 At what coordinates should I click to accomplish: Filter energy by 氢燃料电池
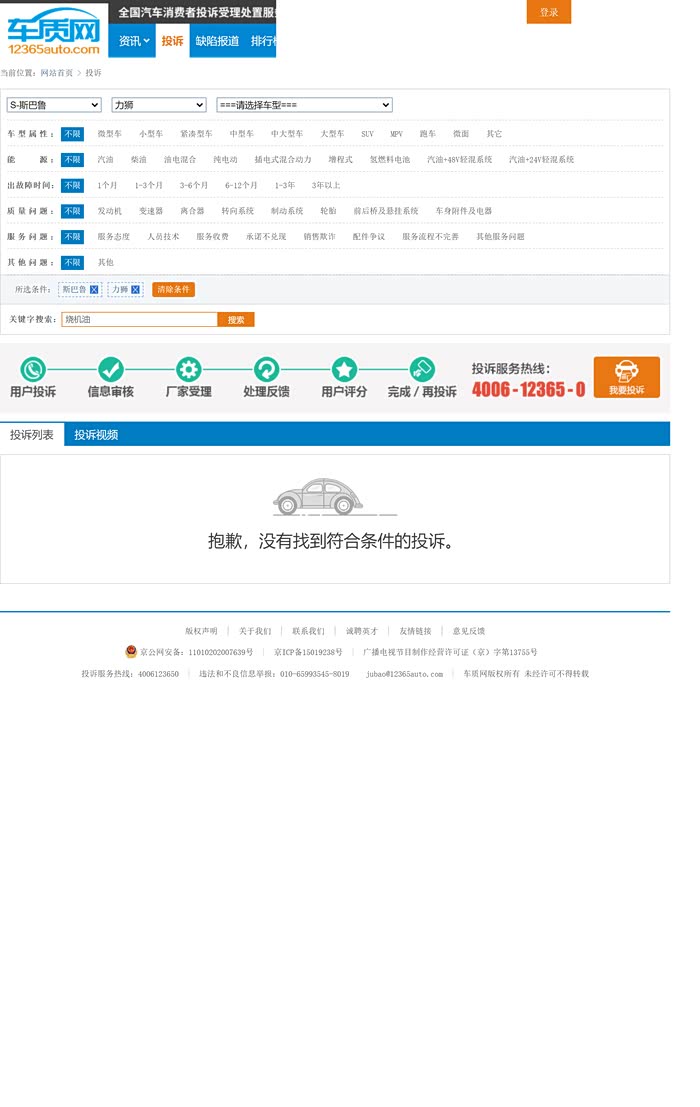tap(390, 160)
